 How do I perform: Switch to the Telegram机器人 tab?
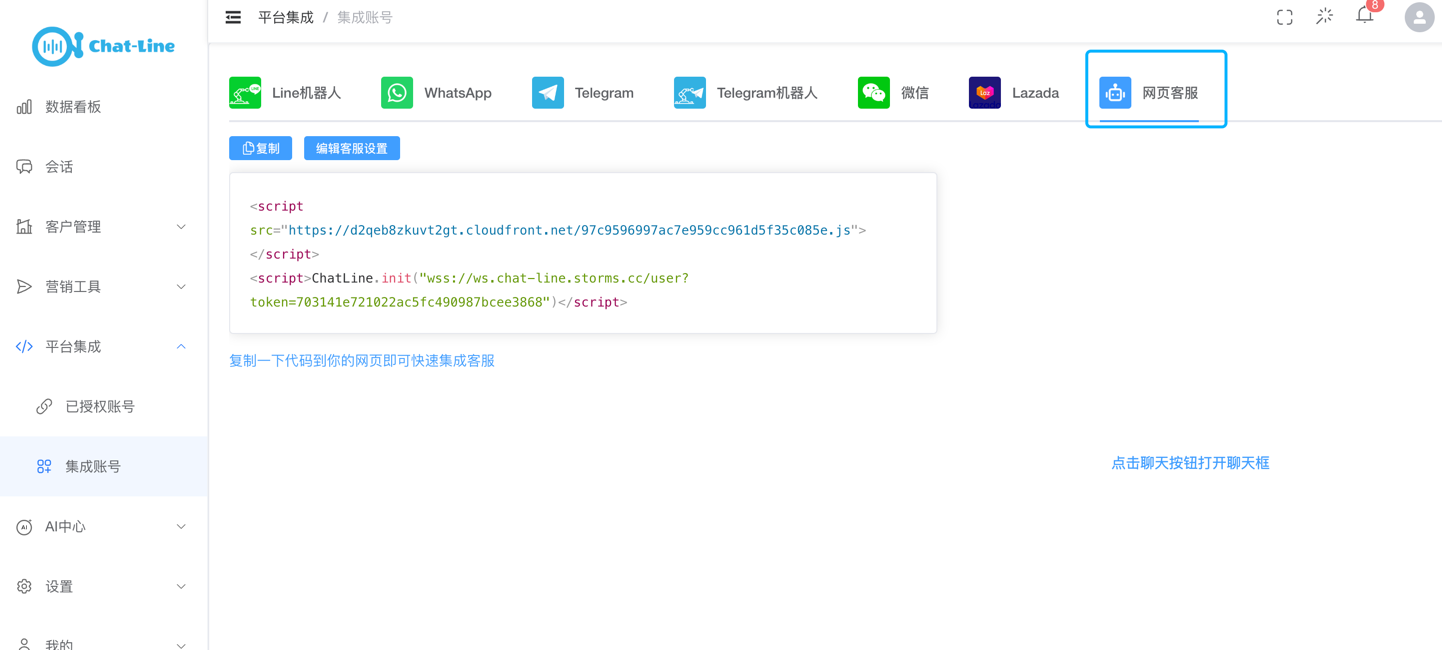[746, 93]
